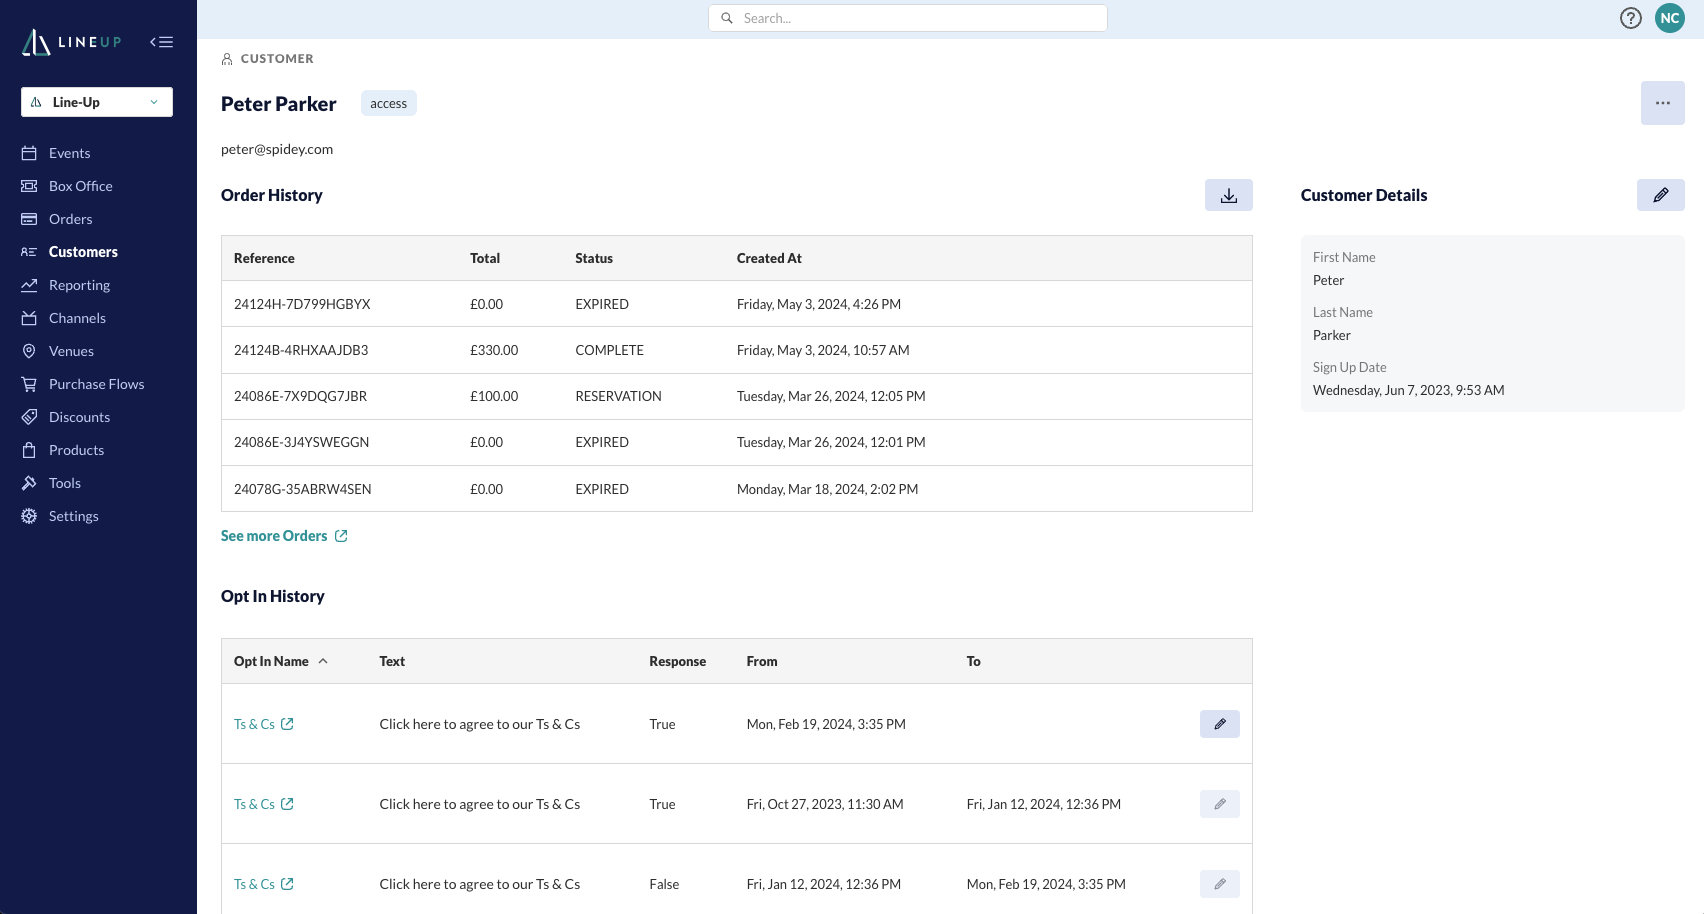Click the Box Office ticket icon
1704x914 pixels.
point(29,186)
